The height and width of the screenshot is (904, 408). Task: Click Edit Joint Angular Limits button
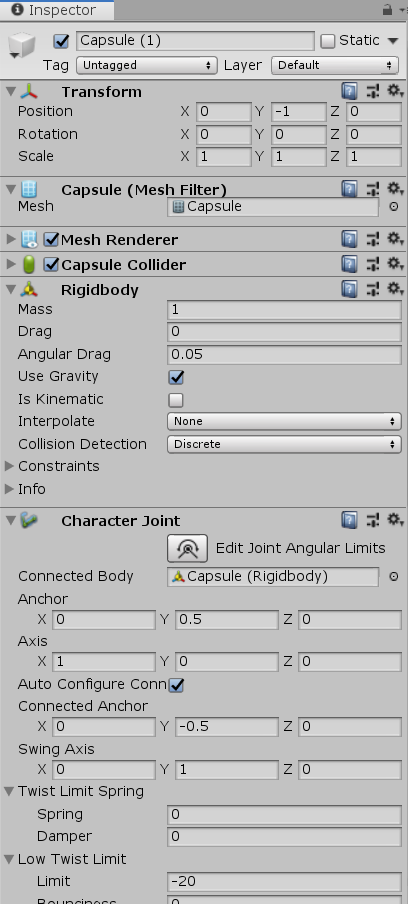pyautogui.click(x=187, y=548)
